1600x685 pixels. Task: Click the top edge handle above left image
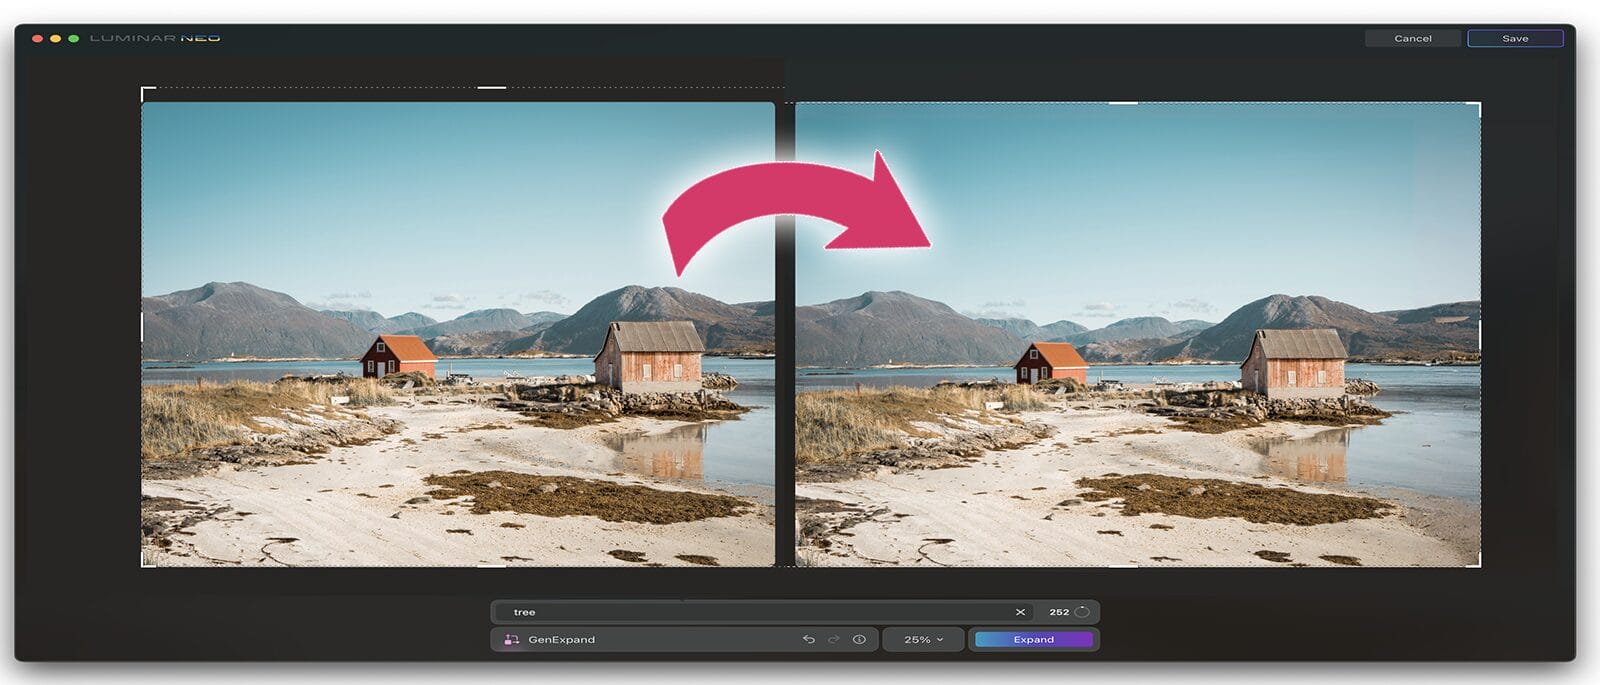(x=491, y=88)
